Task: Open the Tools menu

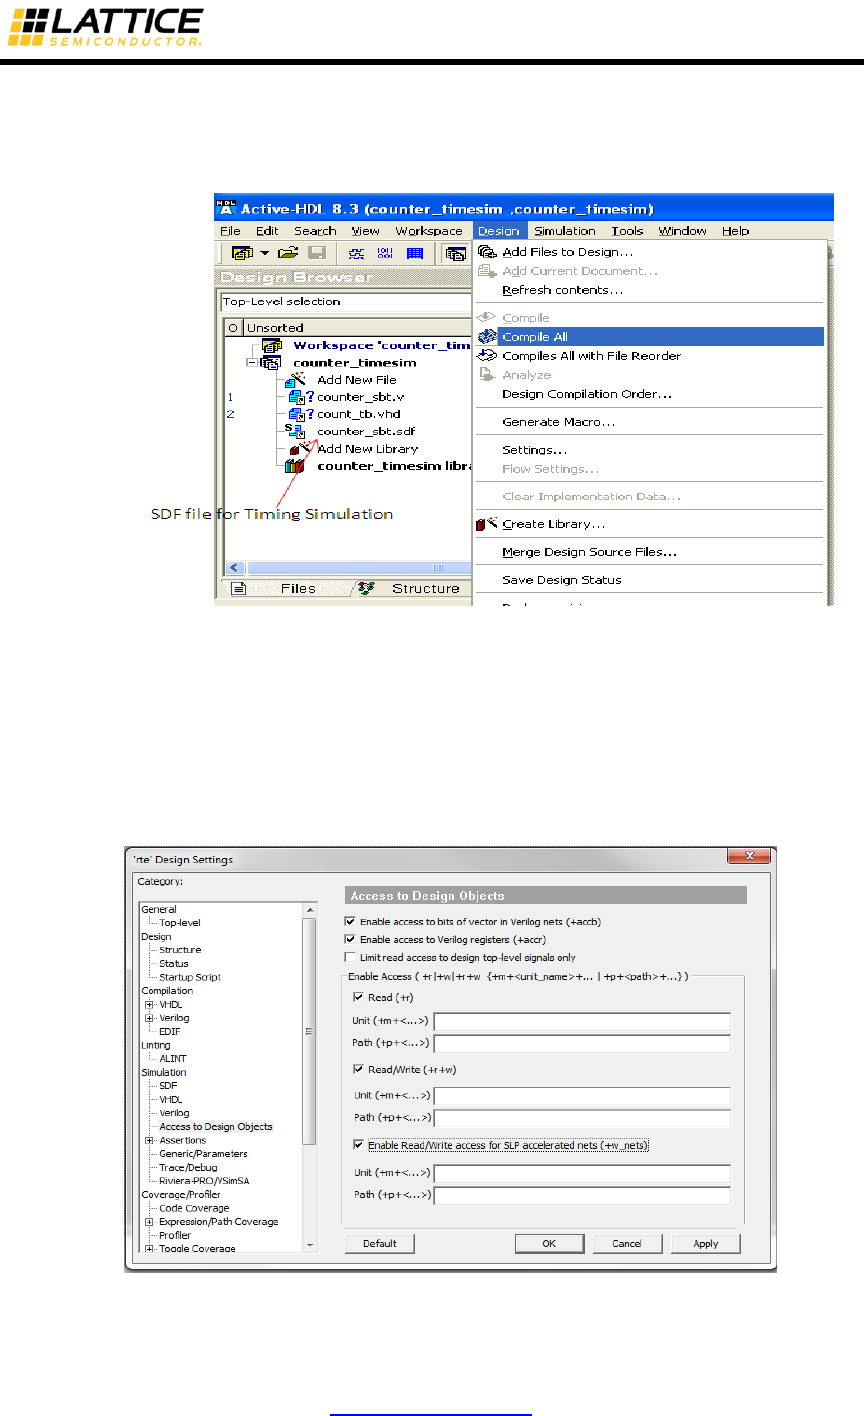Action: click(x=627, y=231)
